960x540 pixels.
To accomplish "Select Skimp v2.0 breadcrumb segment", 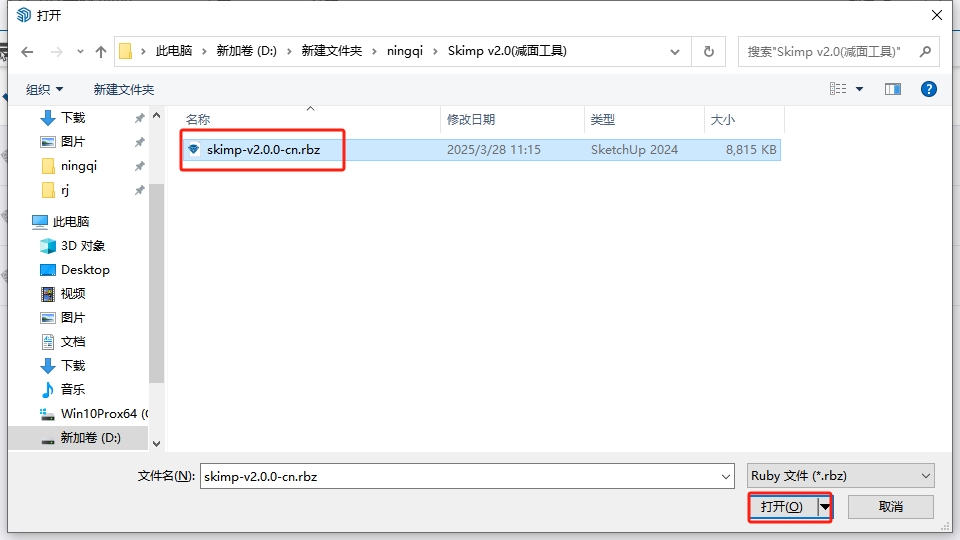I will coord(507,51).
